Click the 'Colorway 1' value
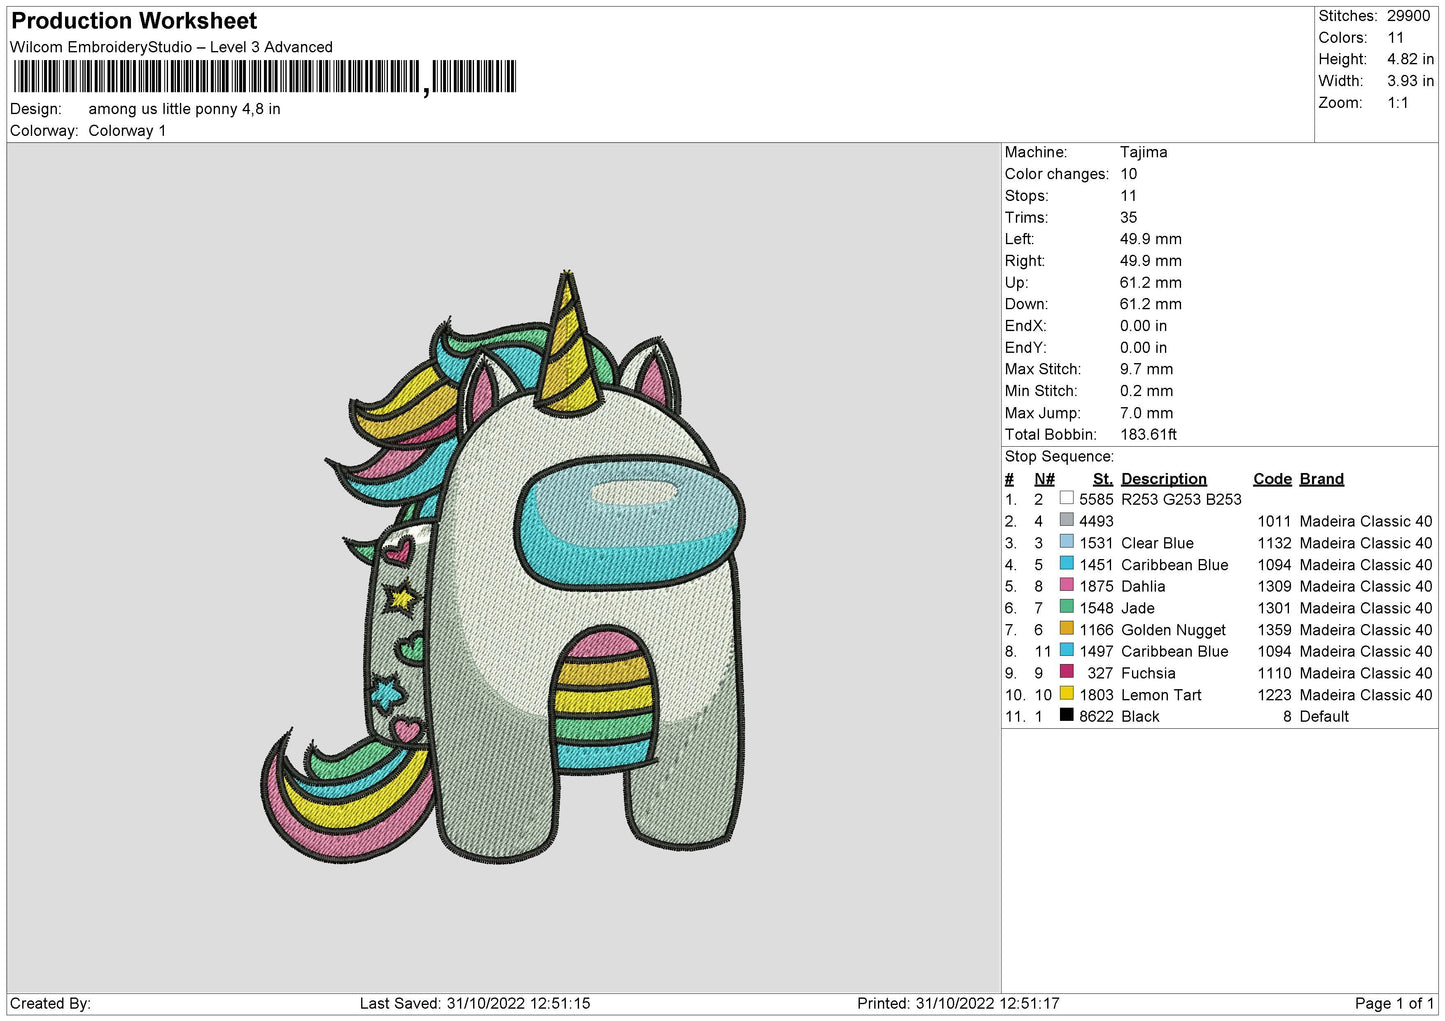Viewport: 1445px width, 1021px height. tap(127, 131)
